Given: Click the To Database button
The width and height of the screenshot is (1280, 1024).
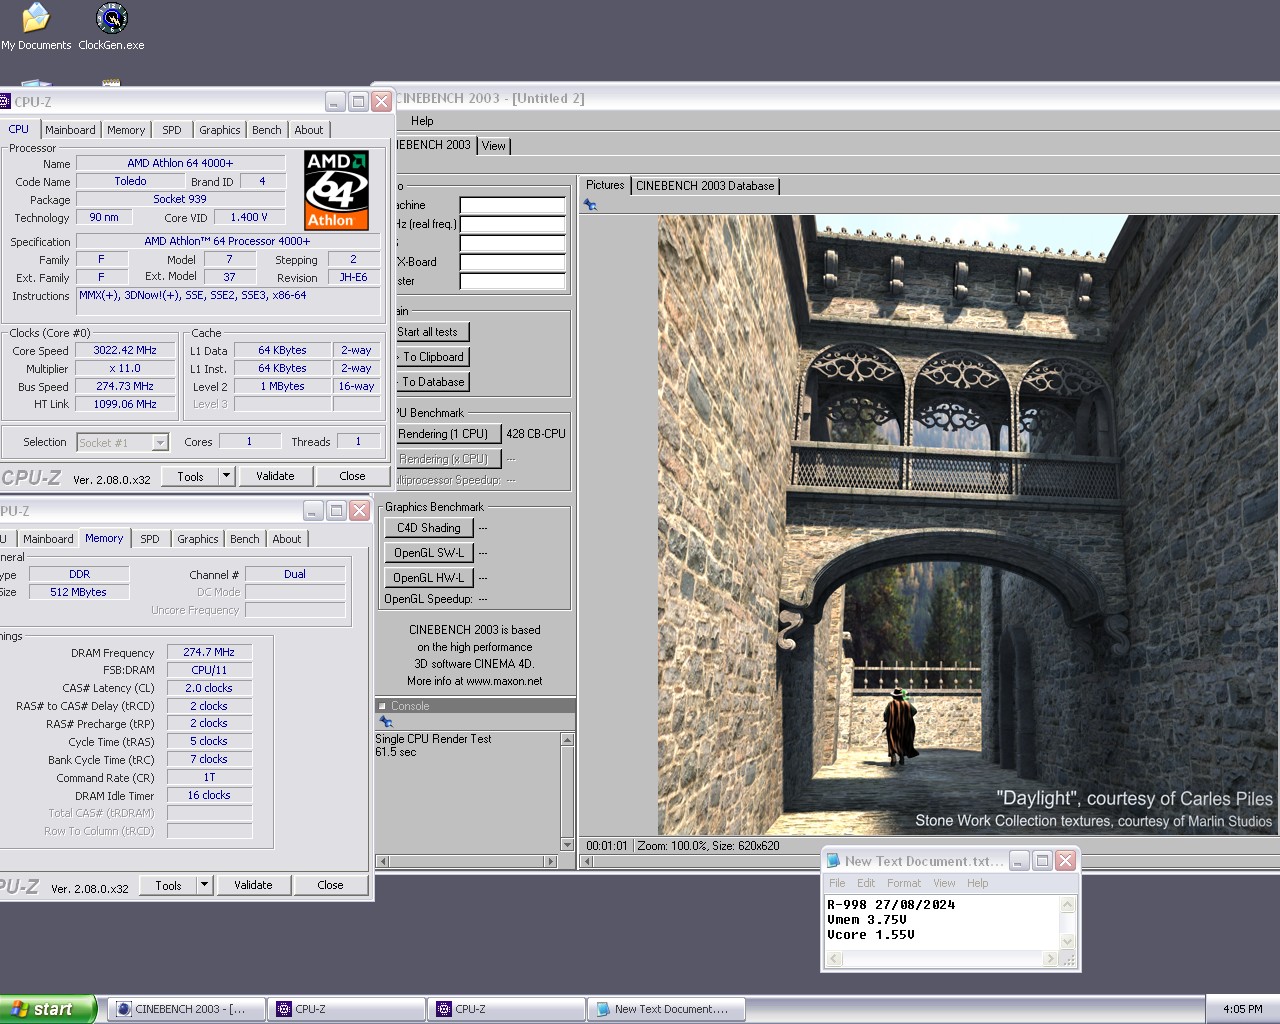Looking at the screenshot, I should coord(431,382).
